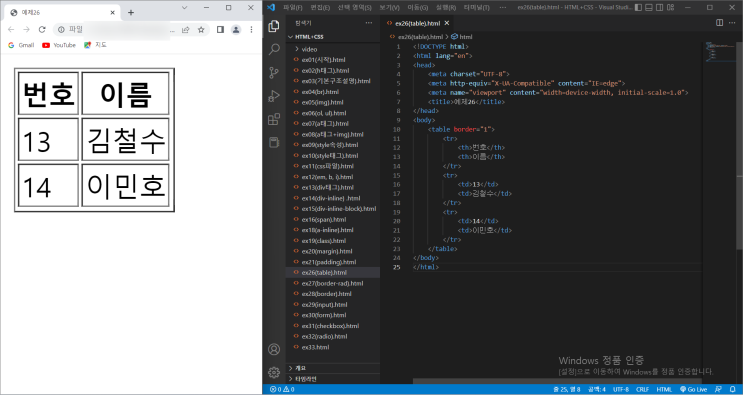Open Run and Debug view

(x=274, y=96)
